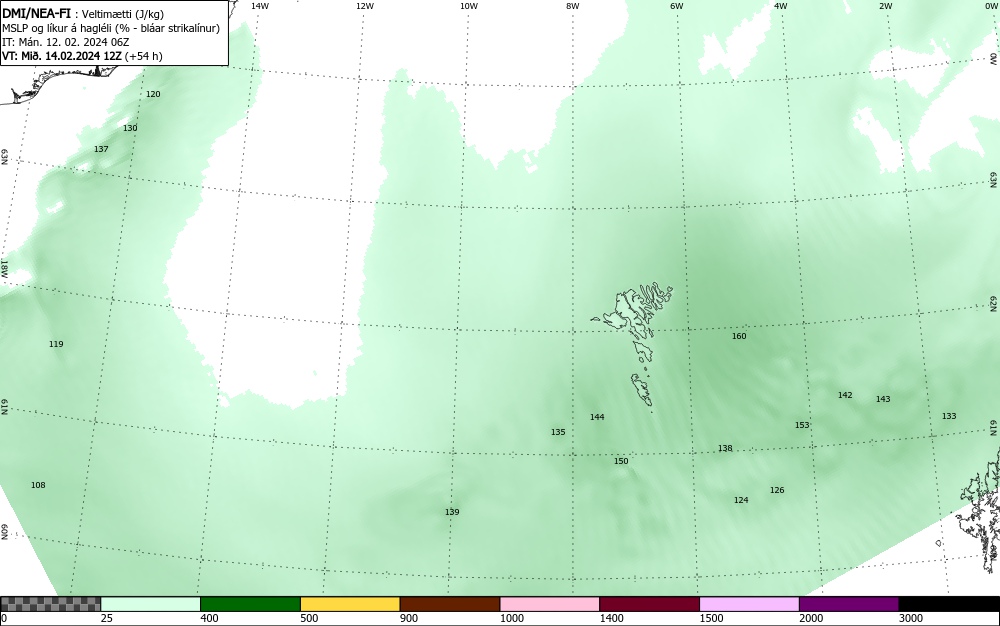
Task: Click the map value 139
Action: point(452,512)
